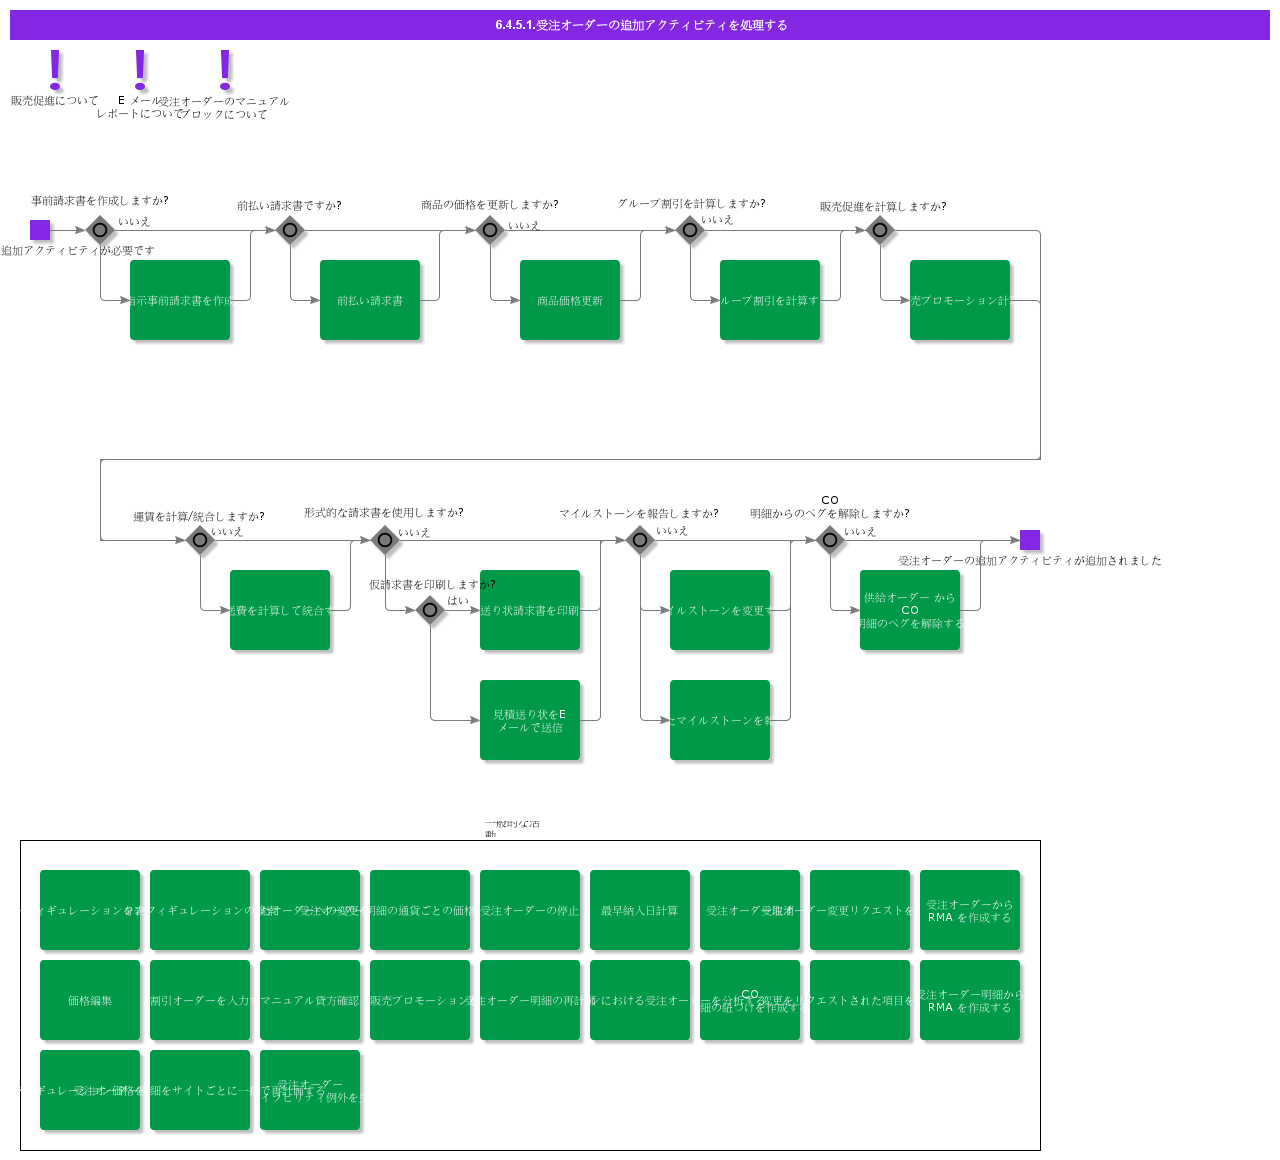Select the 仮請求書を印刷しますか? gateway
The image size is (1280, 1160).
430,610
